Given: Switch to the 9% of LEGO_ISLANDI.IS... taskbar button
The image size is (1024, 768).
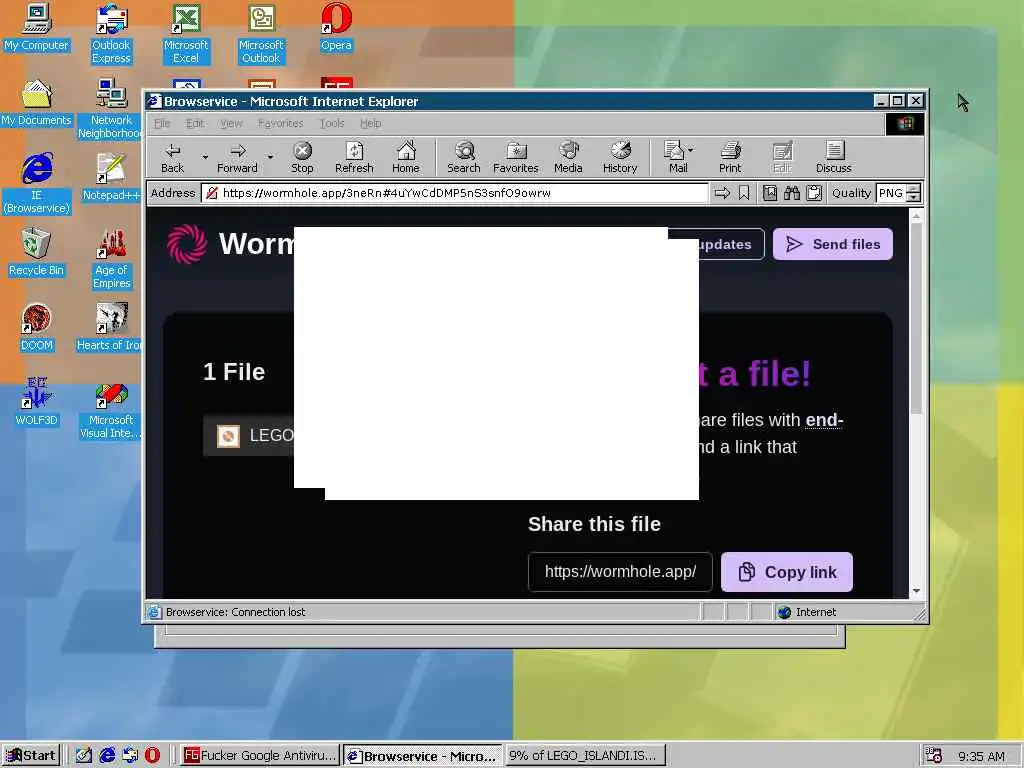Looking at the screenshot, I should click(x=585, y=756).
